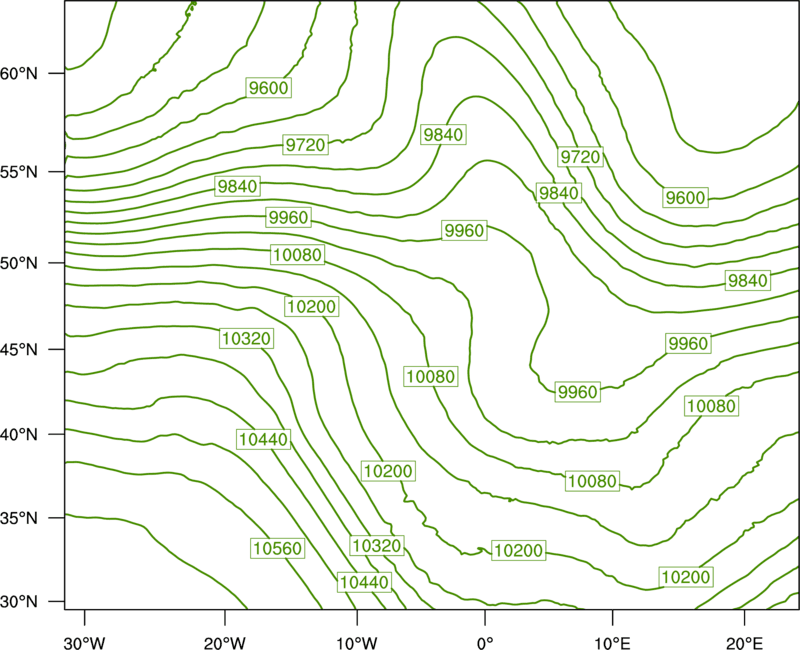
Task: Click the 9840 label at the right edge
Action: 747,281
